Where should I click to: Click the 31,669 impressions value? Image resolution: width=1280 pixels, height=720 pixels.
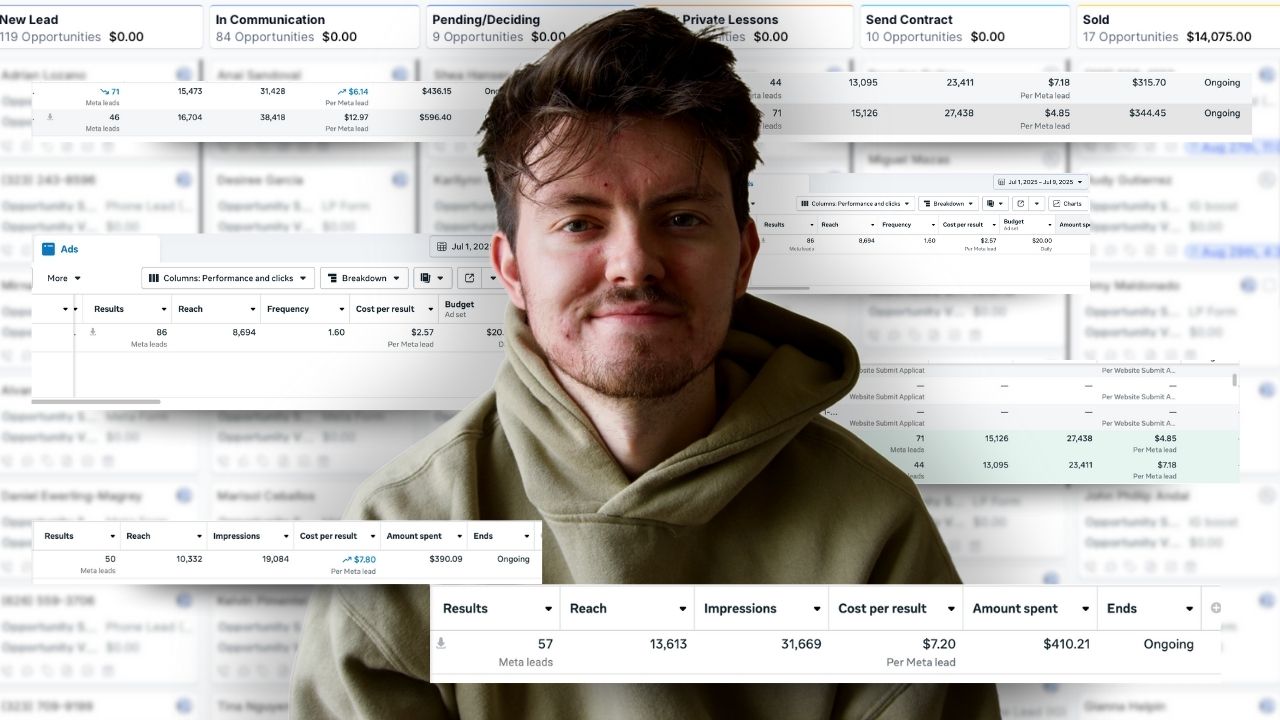coord(801,644)
